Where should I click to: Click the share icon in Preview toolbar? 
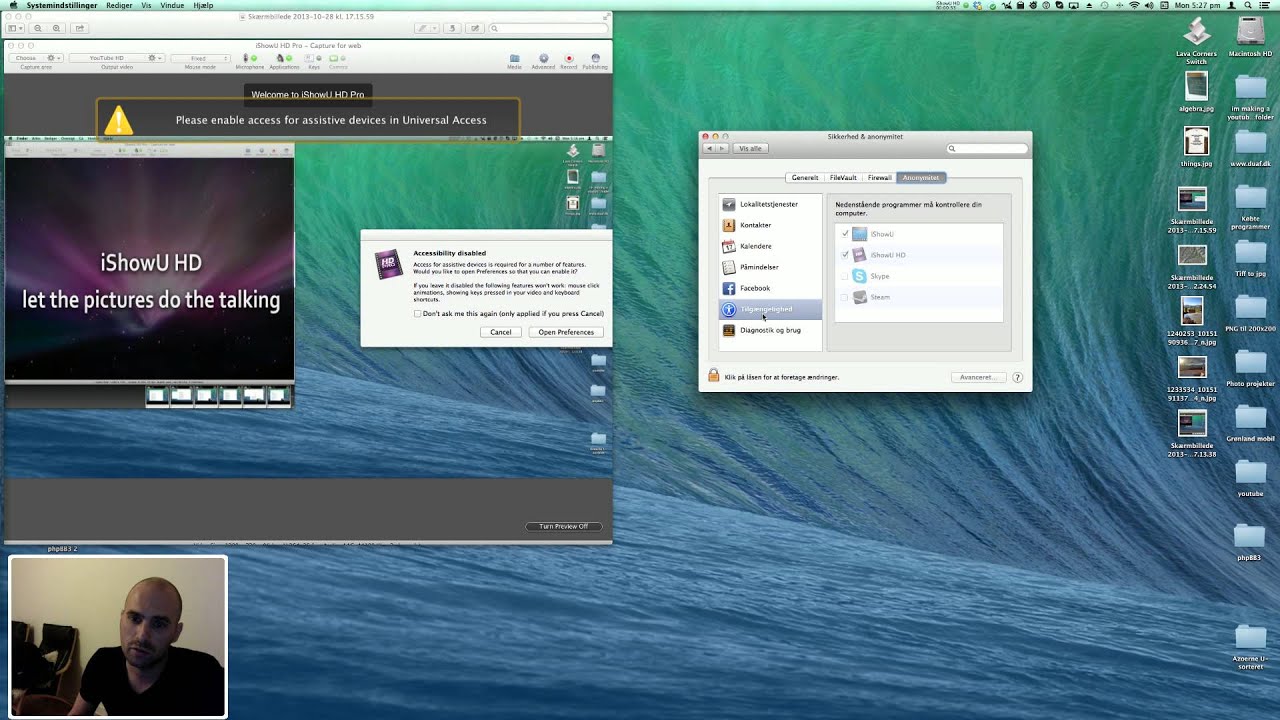click(x=80, y=28)
